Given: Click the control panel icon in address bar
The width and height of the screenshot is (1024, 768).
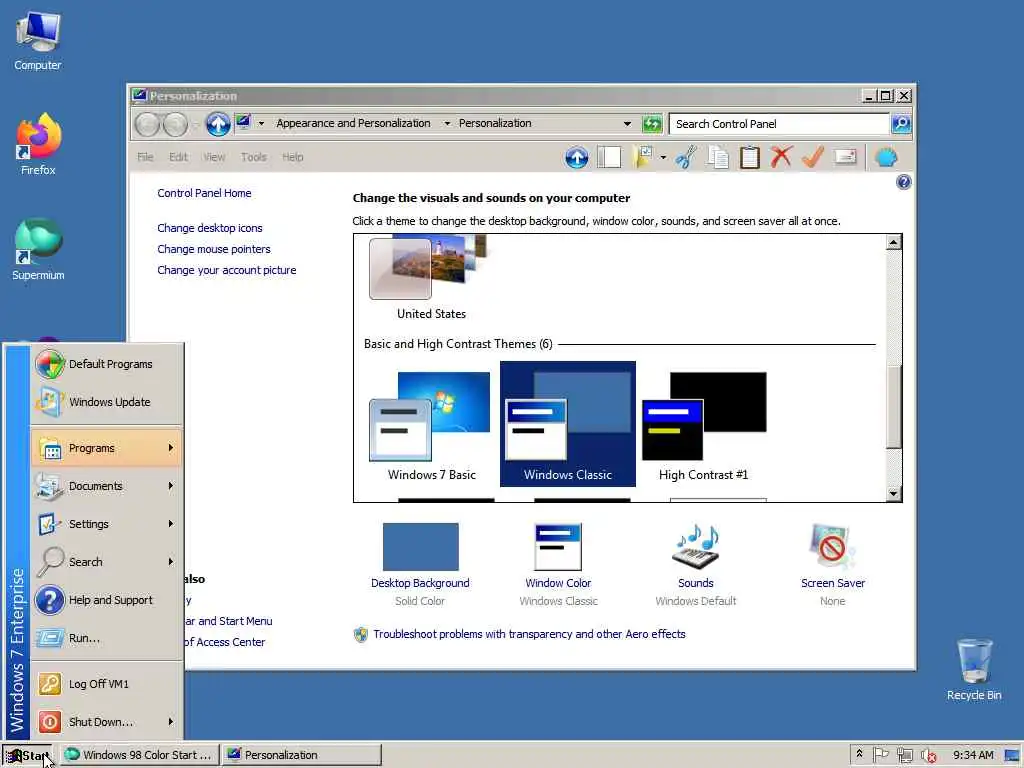Looking at the screenshot, I should click(244, 122).
